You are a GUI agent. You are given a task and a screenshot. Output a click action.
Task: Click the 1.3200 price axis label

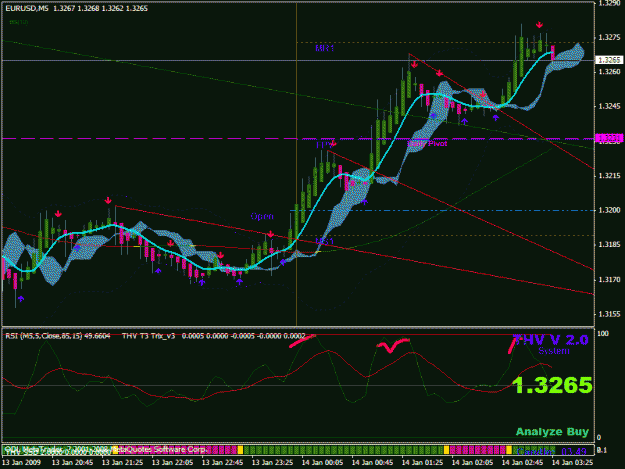pyautogui.click(x=609, y=210)
